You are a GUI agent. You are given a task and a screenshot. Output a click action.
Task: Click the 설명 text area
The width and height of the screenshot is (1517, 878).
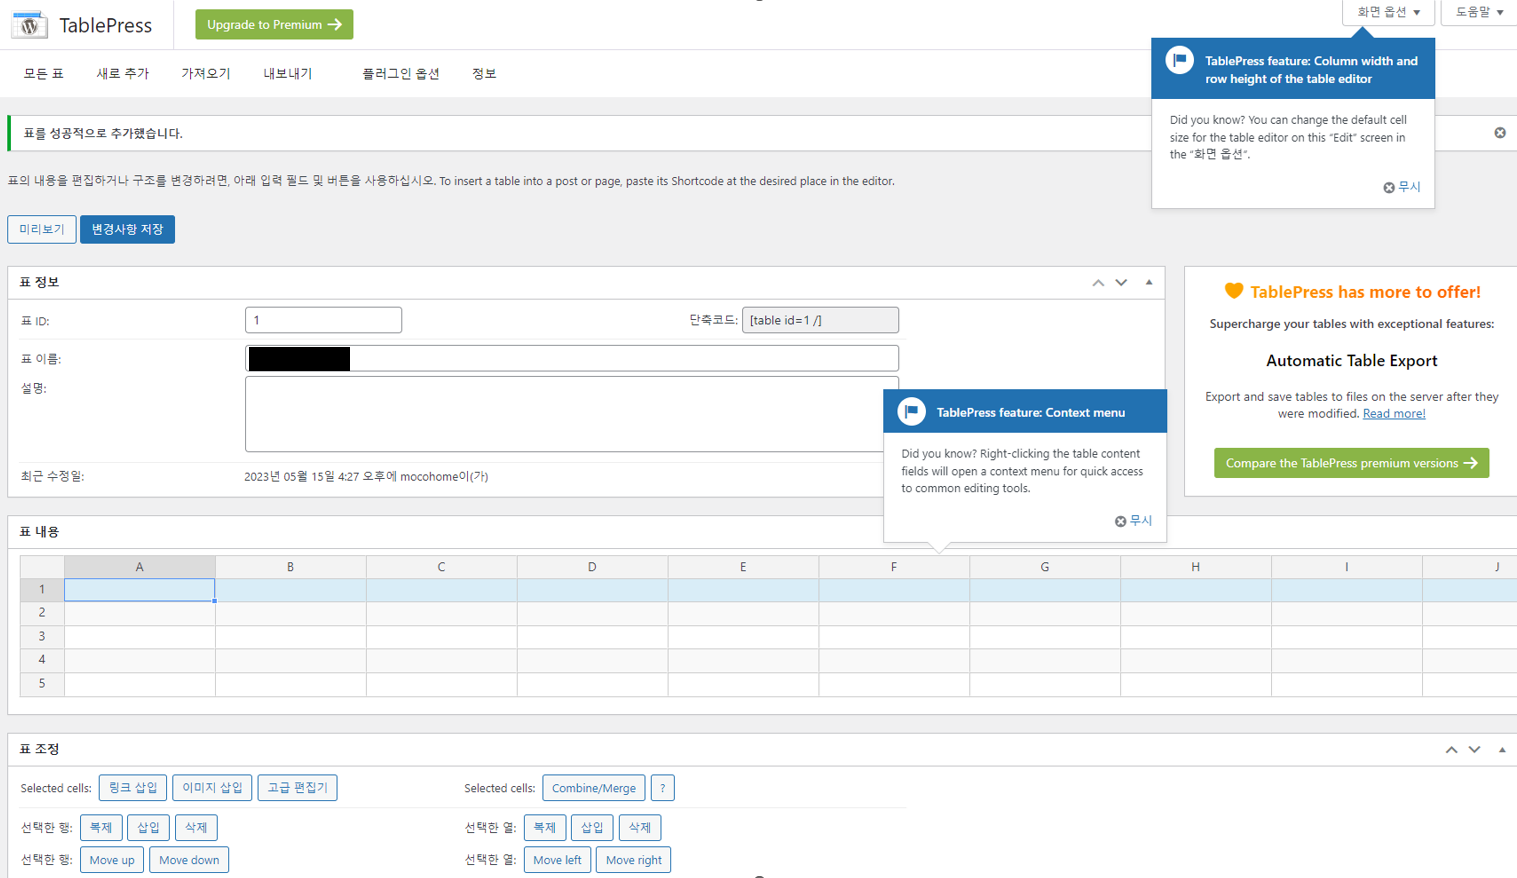(x=572, y=414)
